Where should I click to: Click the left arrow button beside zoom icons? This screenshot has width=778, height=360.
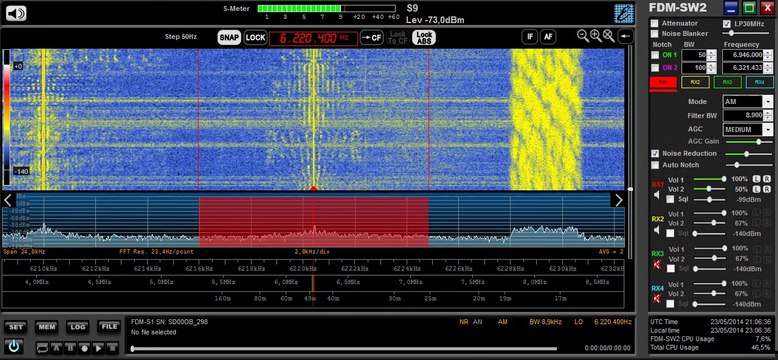(x=626, y=36)
